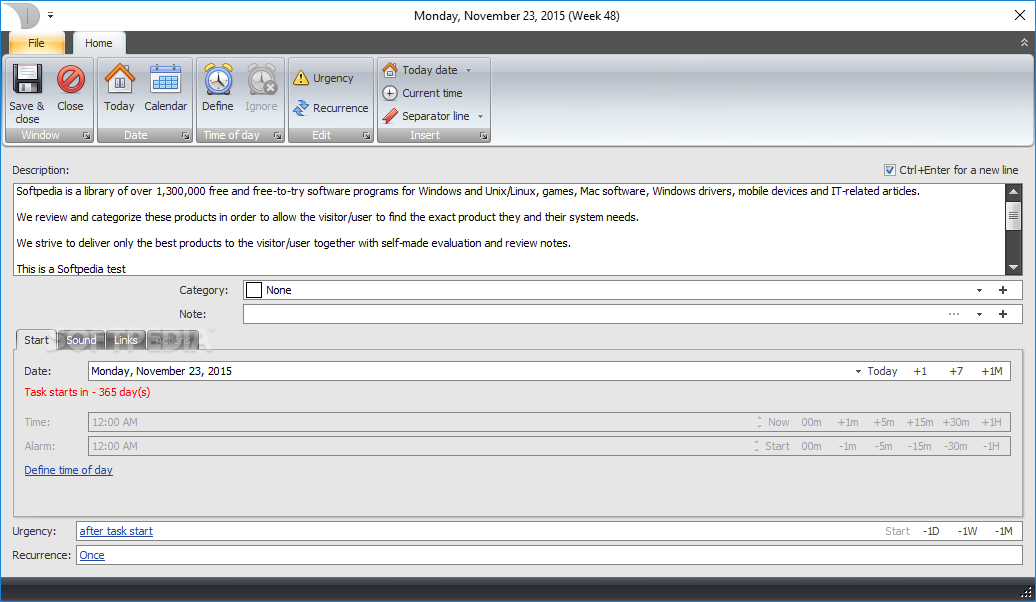This screenshot has width=1036, height=602.
Task: Open note editor ellipsis button
Action: [x=953, y=314]
